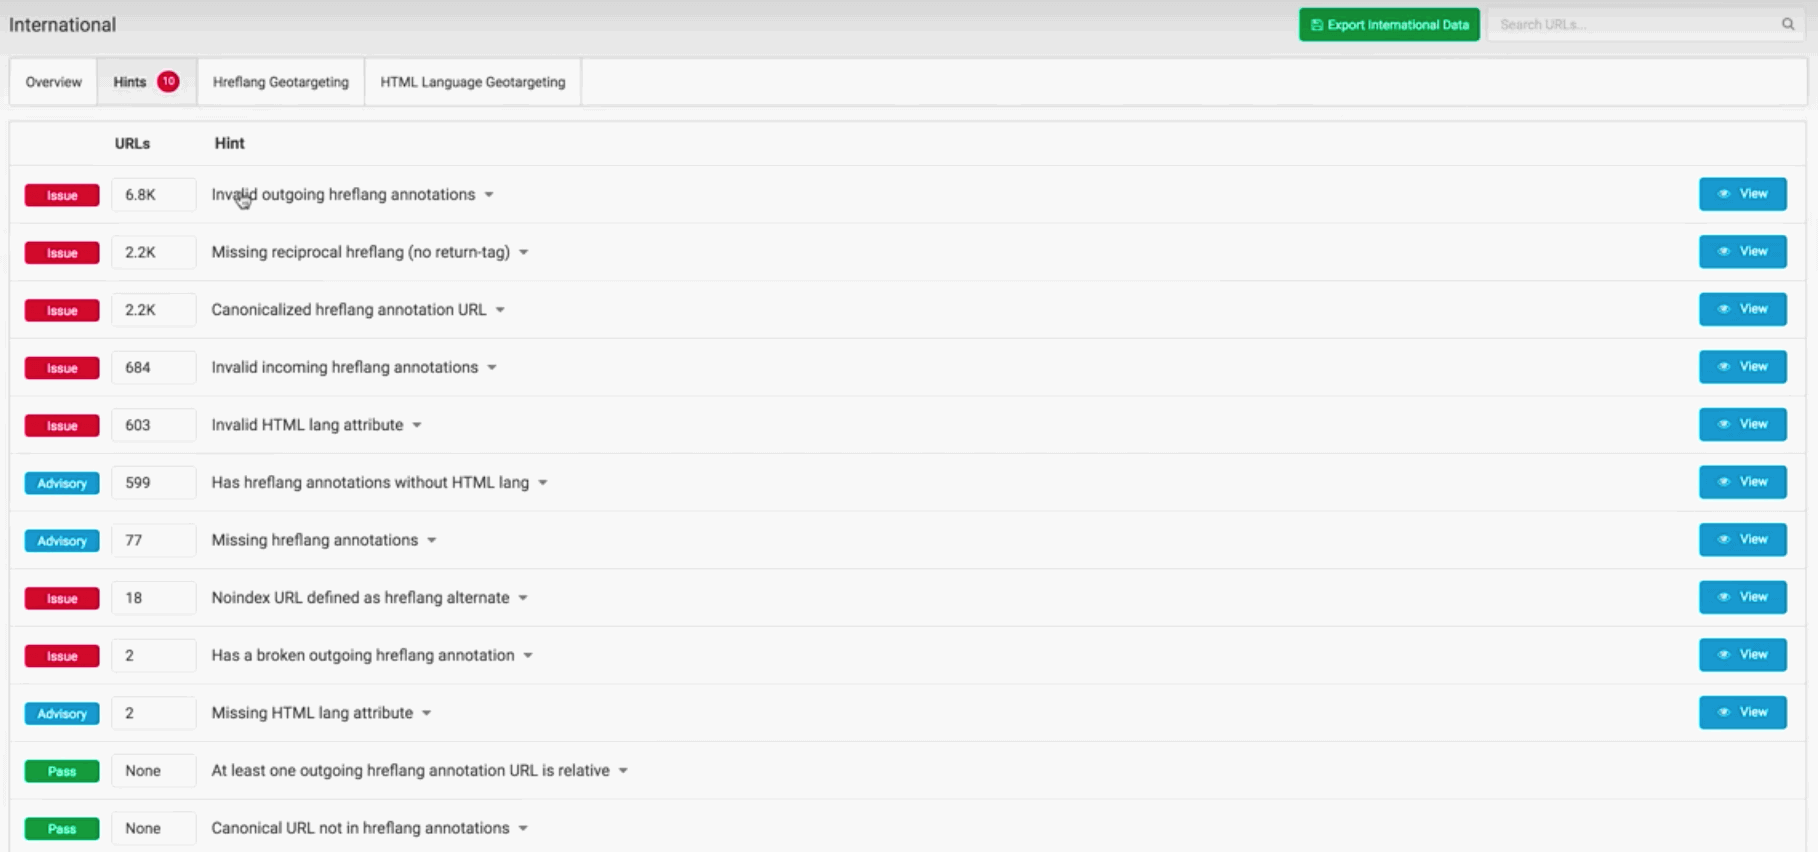
Task: Expand Invalid HTML lang attribute arrow
Action: pos(417,425)
